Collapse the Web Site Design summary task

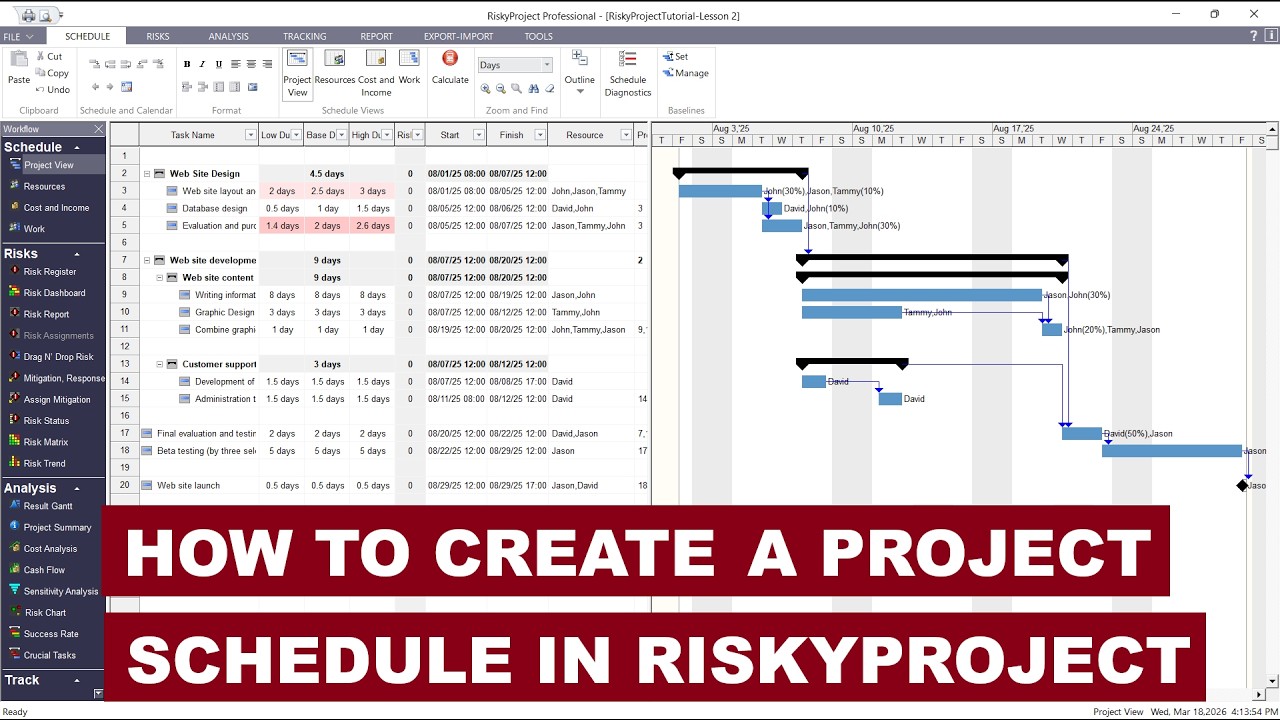(147, 173)
